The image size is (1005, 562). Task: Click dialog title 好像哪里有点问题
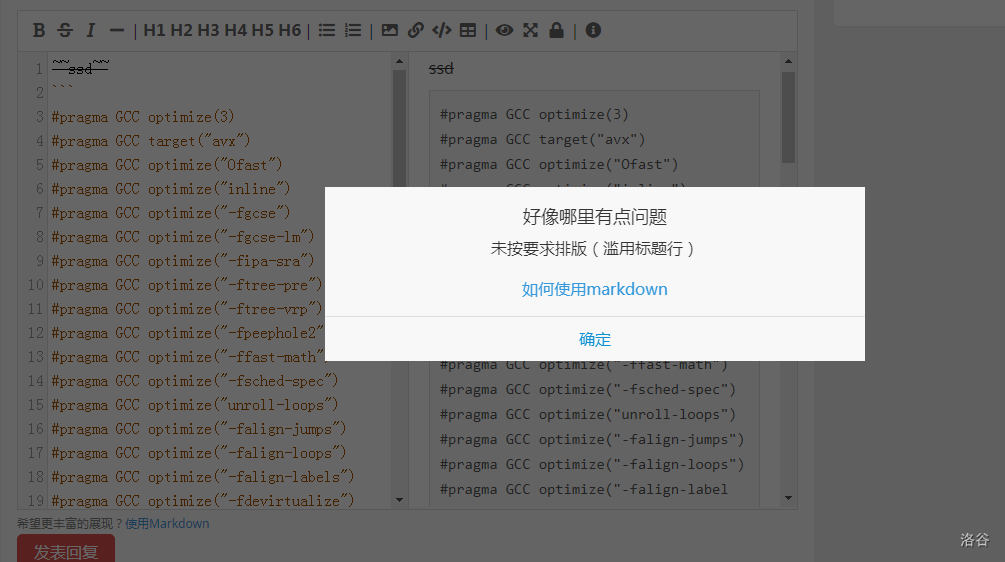595,217
